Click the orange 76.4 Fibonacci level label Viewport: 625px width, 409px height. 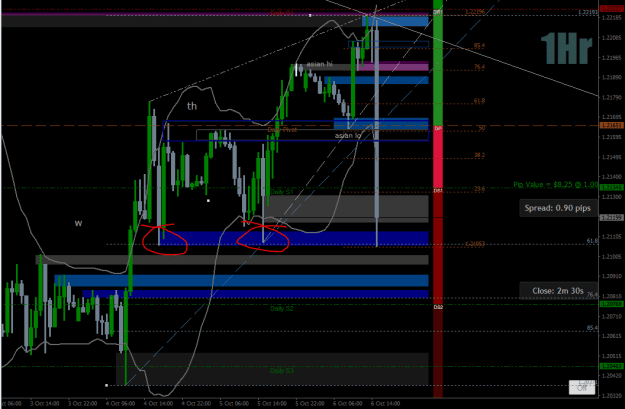[x=479, y=67]
